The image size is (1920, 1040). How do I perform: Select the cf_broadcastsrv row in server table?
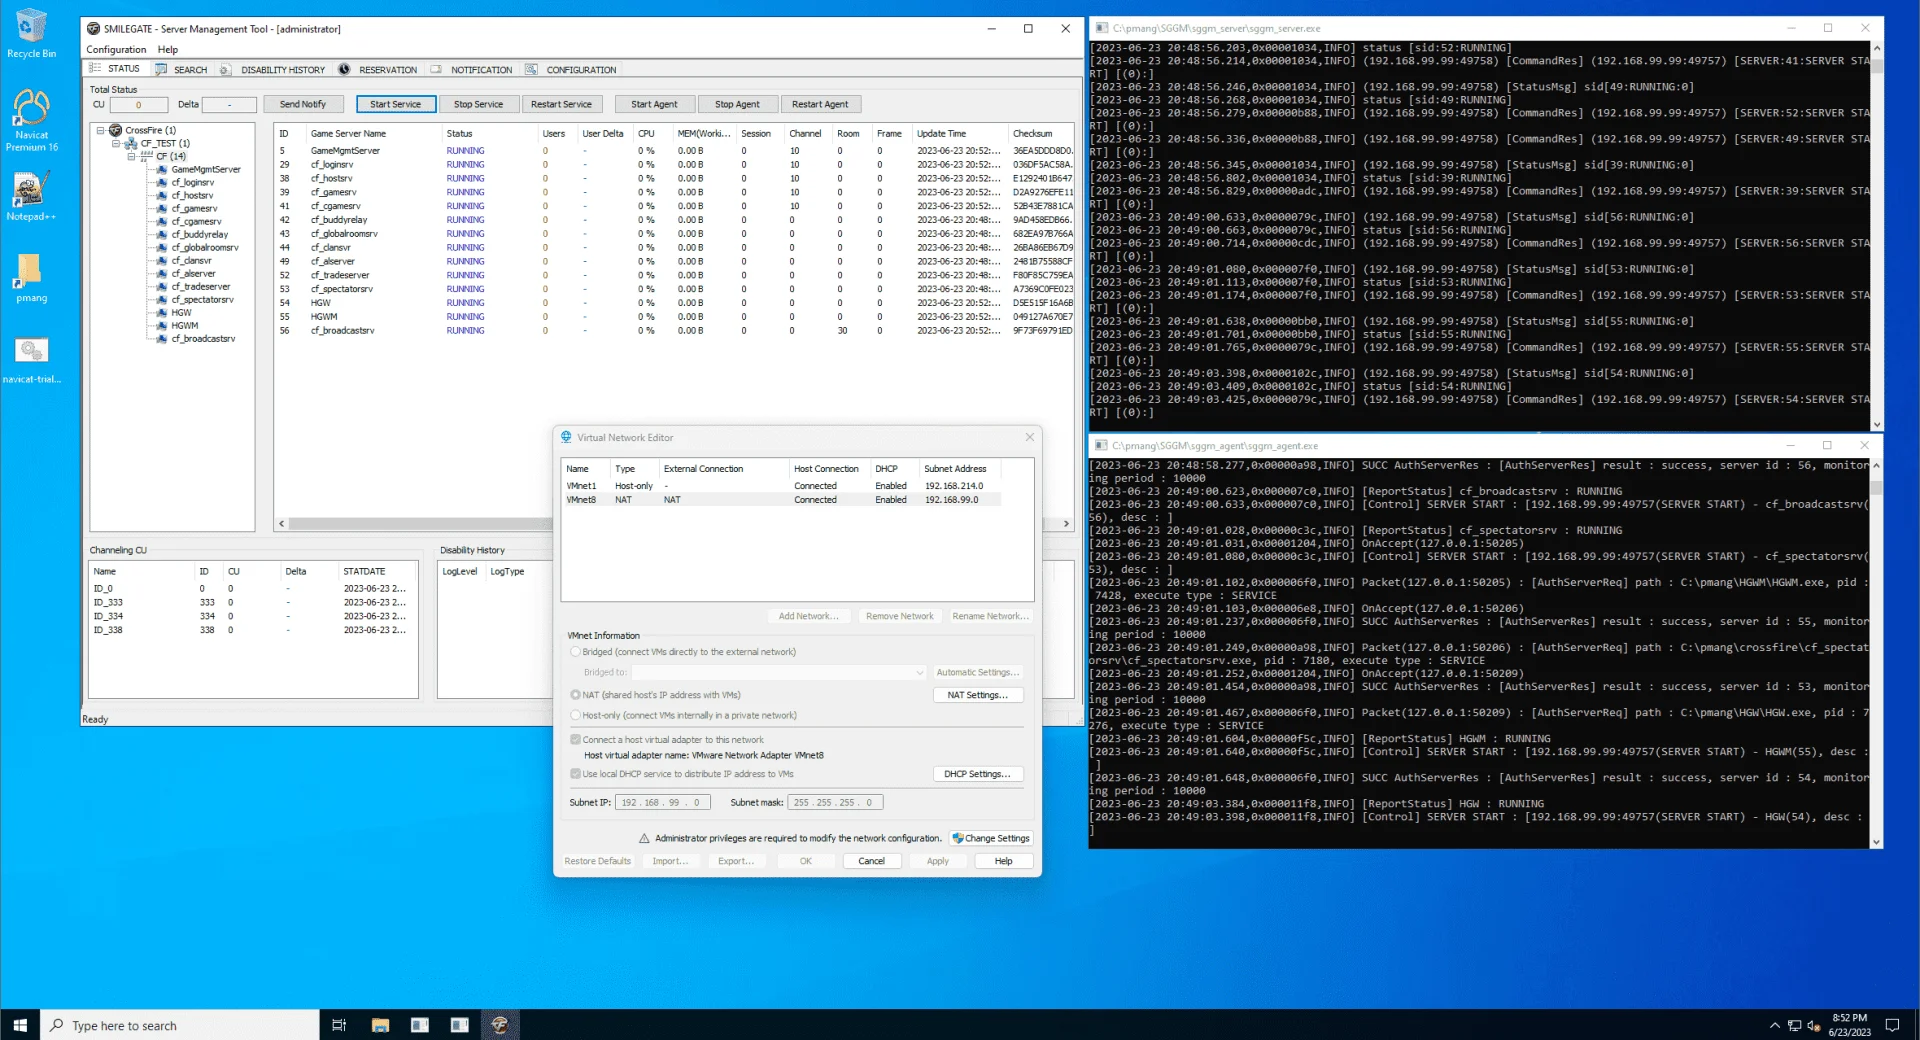pos(675,330)
